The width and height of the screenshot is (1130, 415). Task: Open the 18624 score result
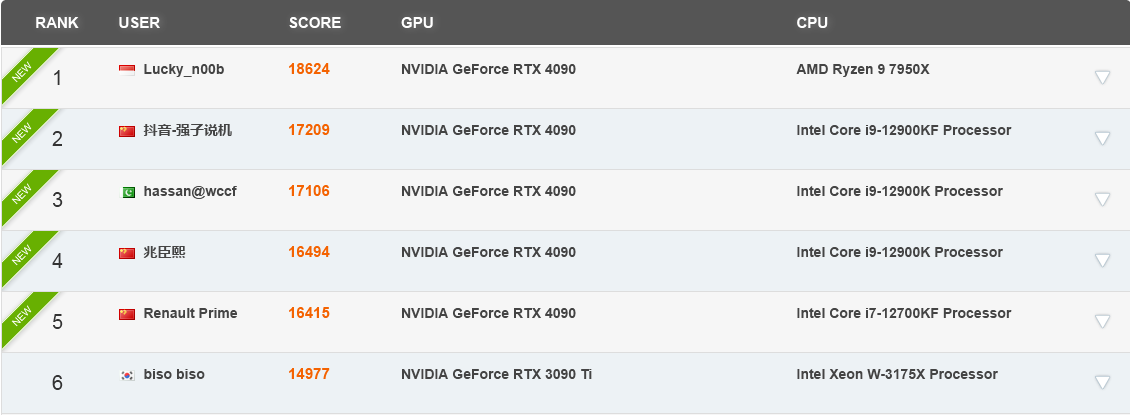click(309, 70)
